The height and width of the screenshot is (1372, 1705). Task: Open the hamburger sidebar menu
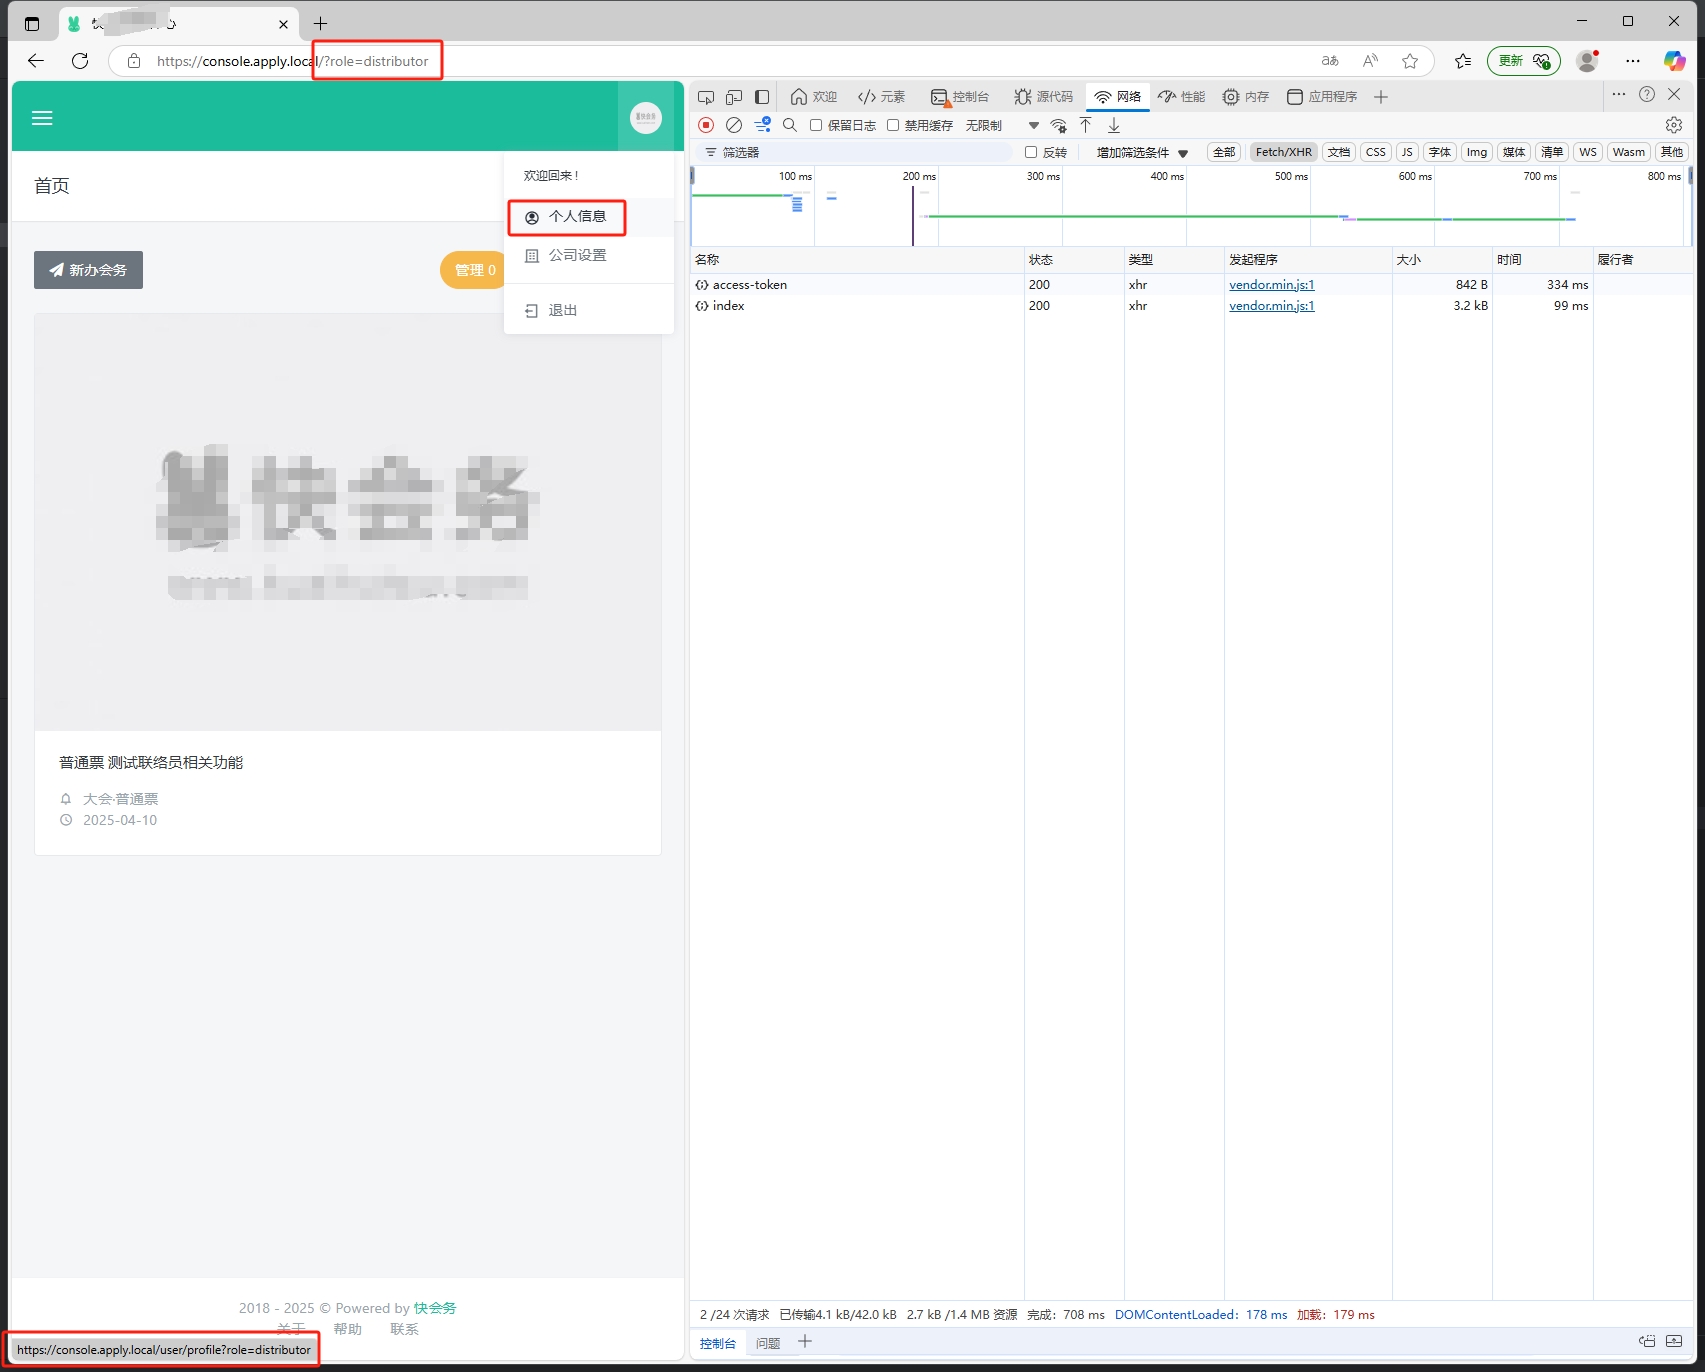(x=42, y=118)
